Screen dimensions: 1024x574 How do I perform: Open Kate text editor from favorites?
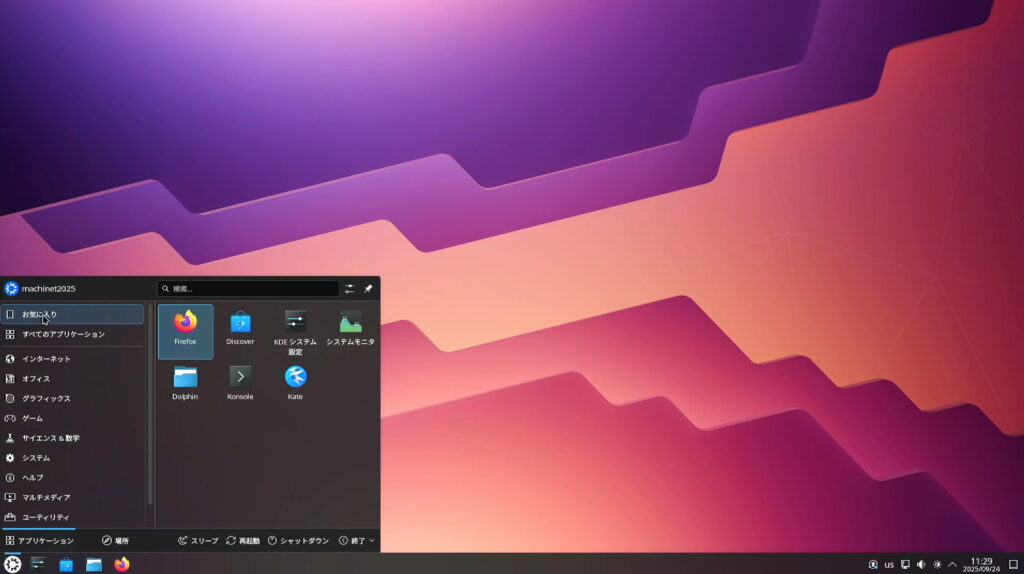click(295, 383)
